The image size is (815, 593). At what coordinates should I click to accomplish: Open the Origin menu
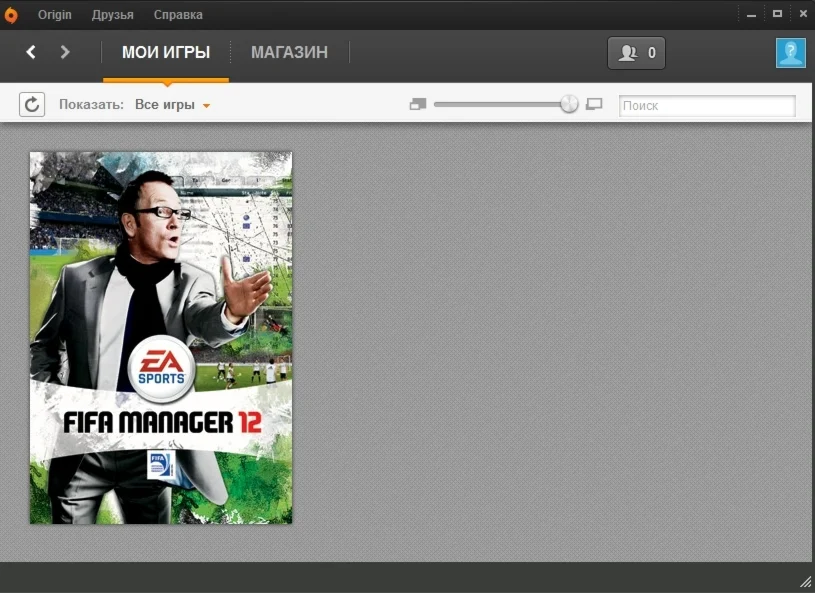pos(54,14)
